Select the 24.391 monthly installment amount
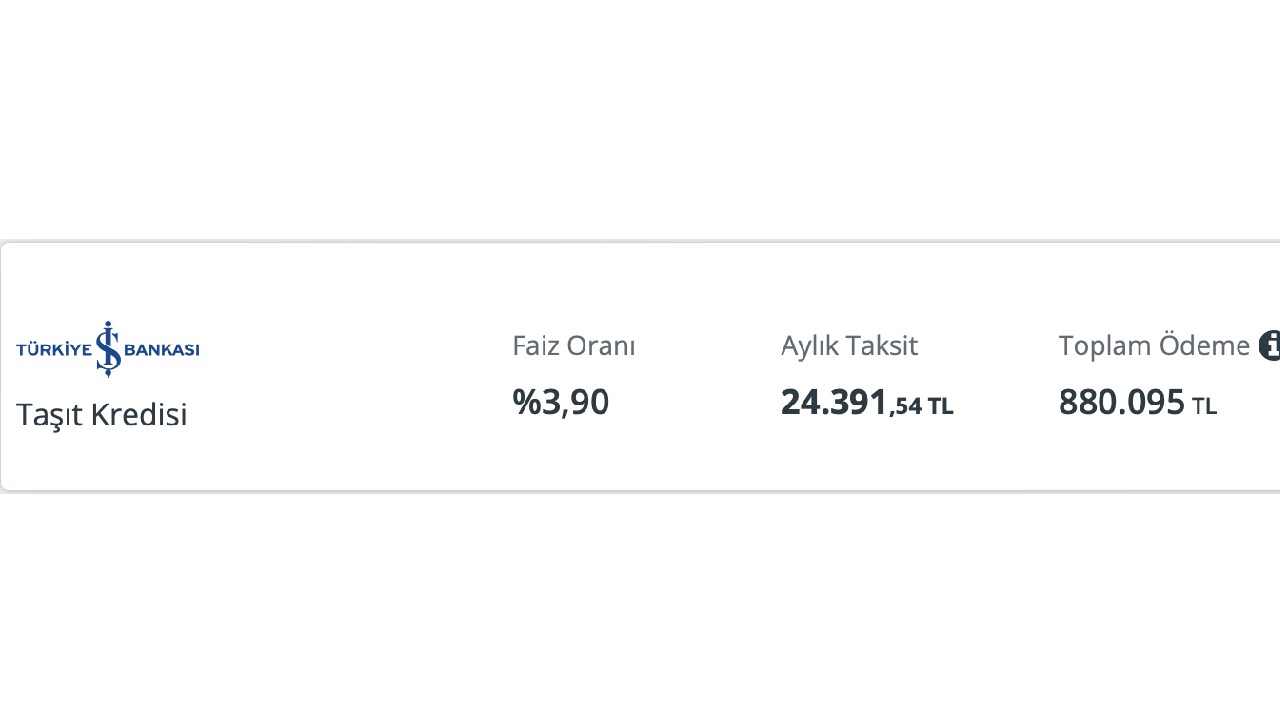Image resolution: width=1280 pixels, height=720 pixels. click(834, 402)
